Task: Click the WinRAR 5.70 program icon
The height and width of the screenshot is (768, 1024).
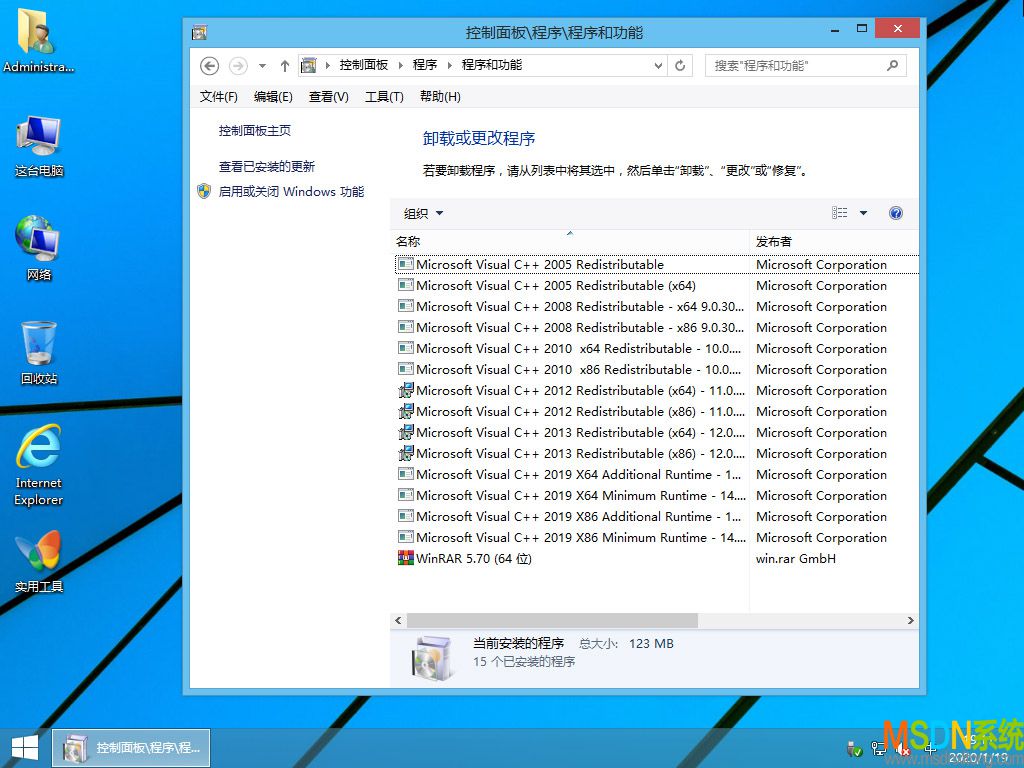Action: point(406,558)
